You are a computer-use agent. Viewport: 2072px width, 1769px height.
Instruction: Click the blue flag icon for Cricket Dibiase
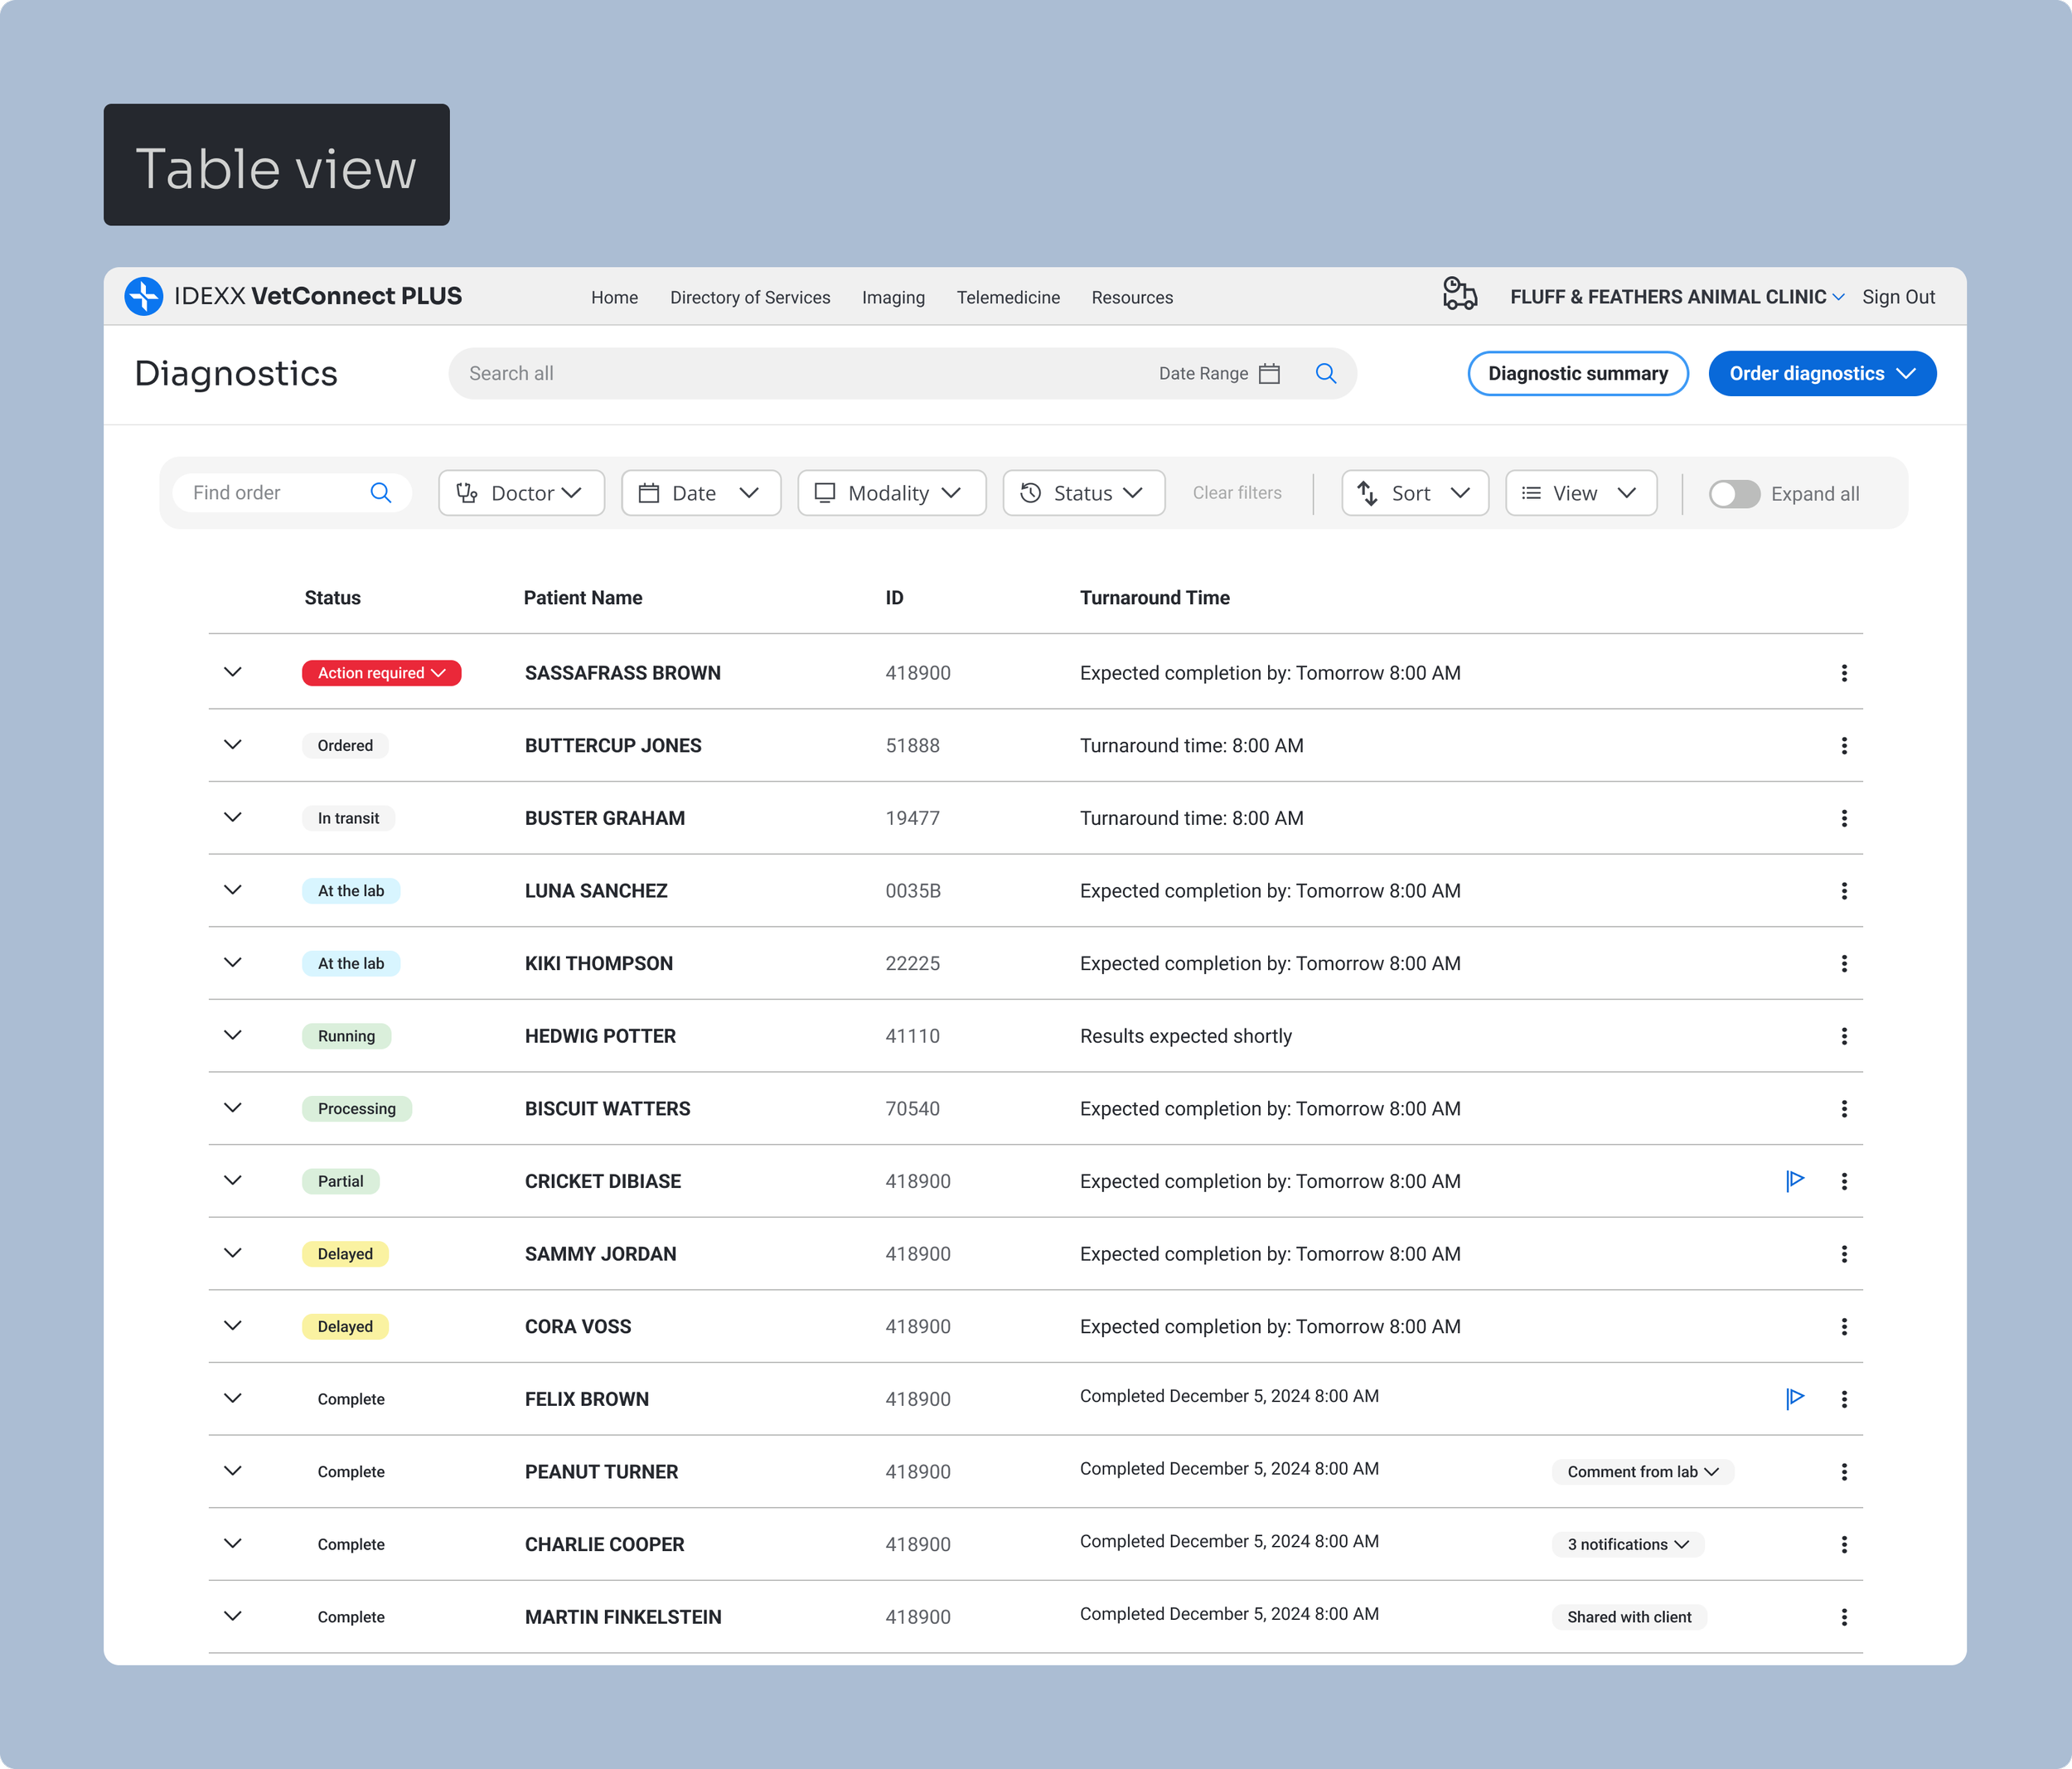(x=1795, y=1180)
